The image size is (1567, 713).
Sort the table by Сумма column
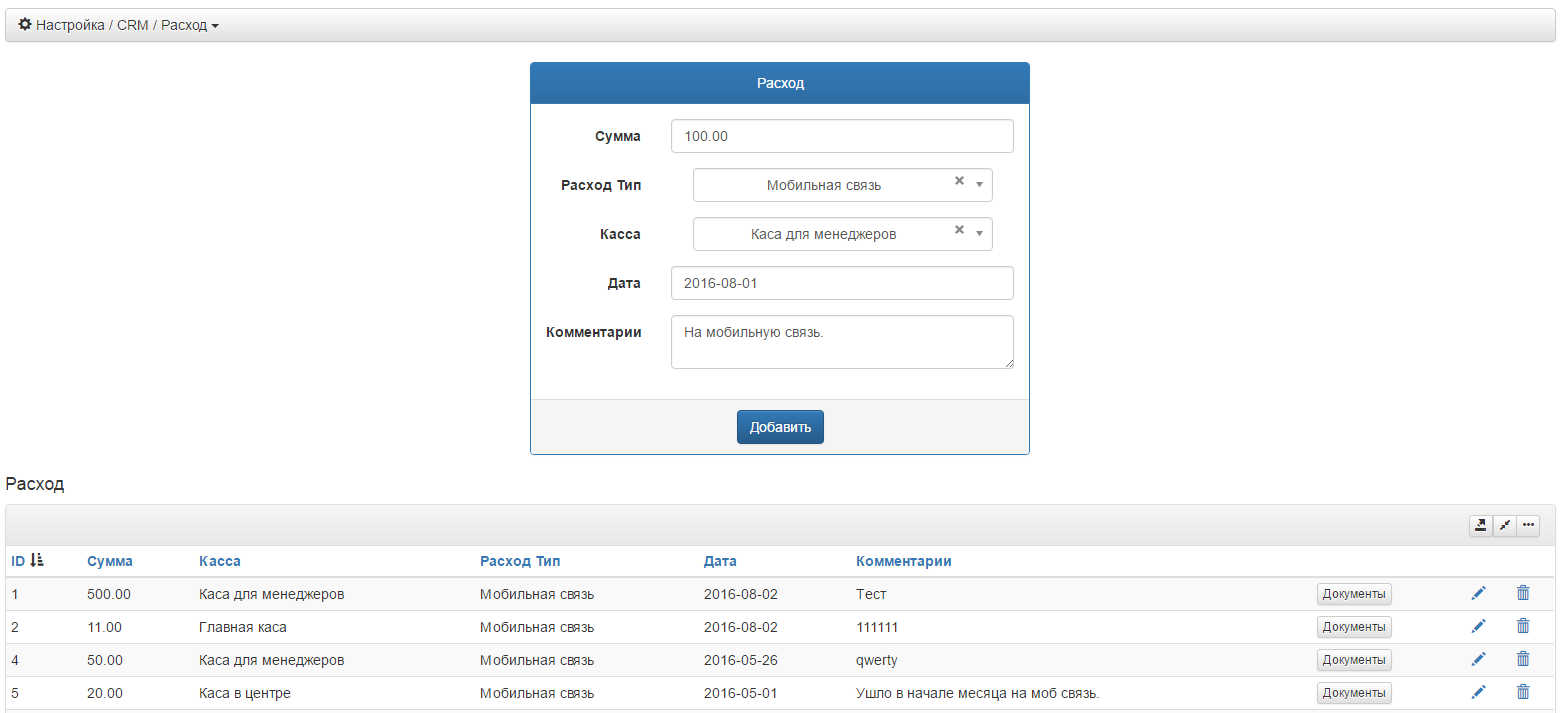click(110, 561)
